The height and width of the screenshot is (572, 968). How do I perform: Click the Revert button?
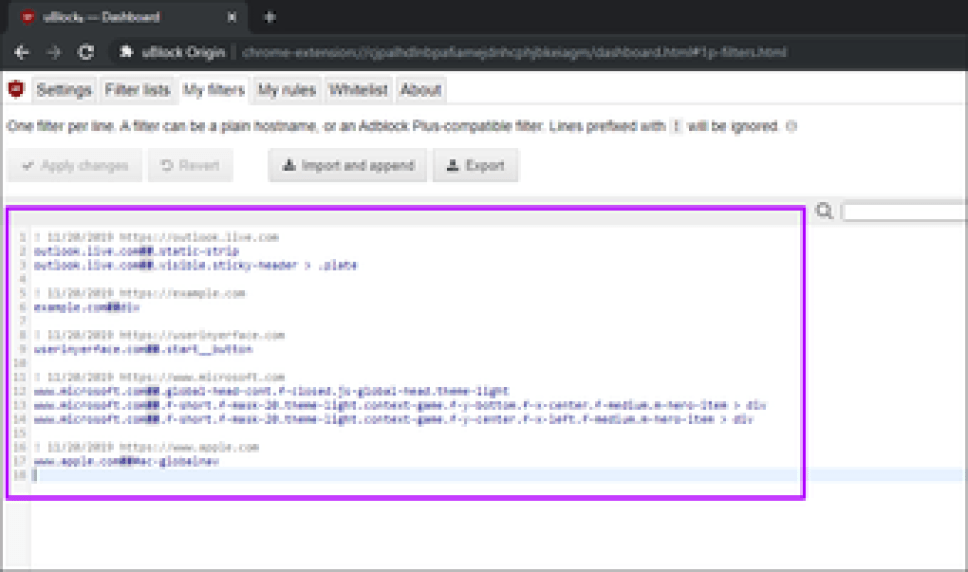pos(190,165)
